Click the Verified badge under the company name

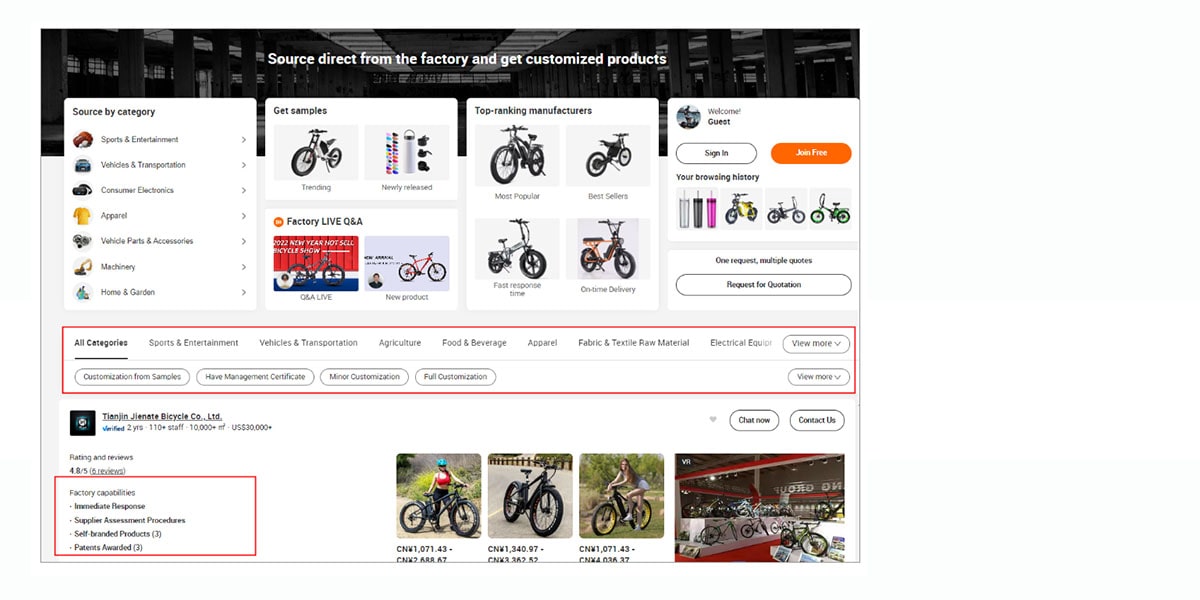113,428
